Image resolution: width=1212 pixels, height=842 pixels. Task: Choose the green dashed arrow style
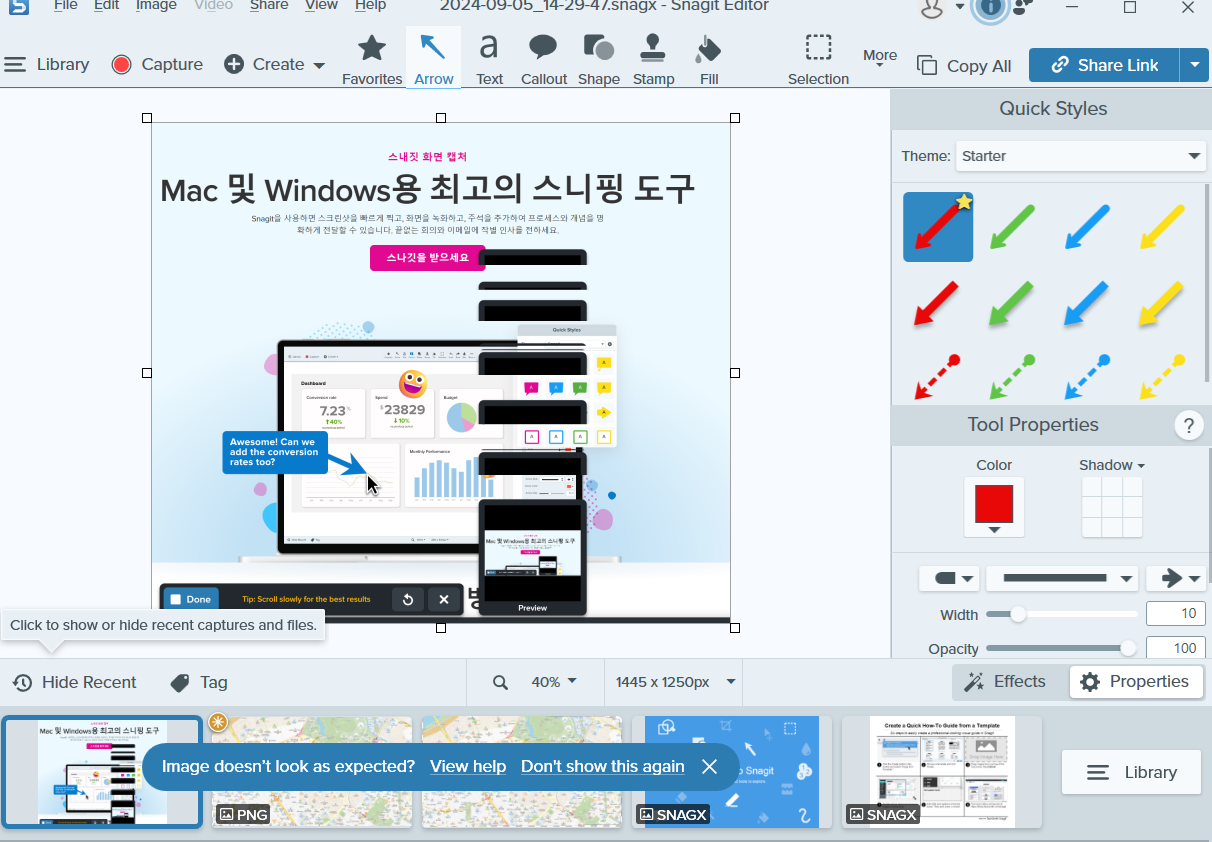coord(1012,377)
